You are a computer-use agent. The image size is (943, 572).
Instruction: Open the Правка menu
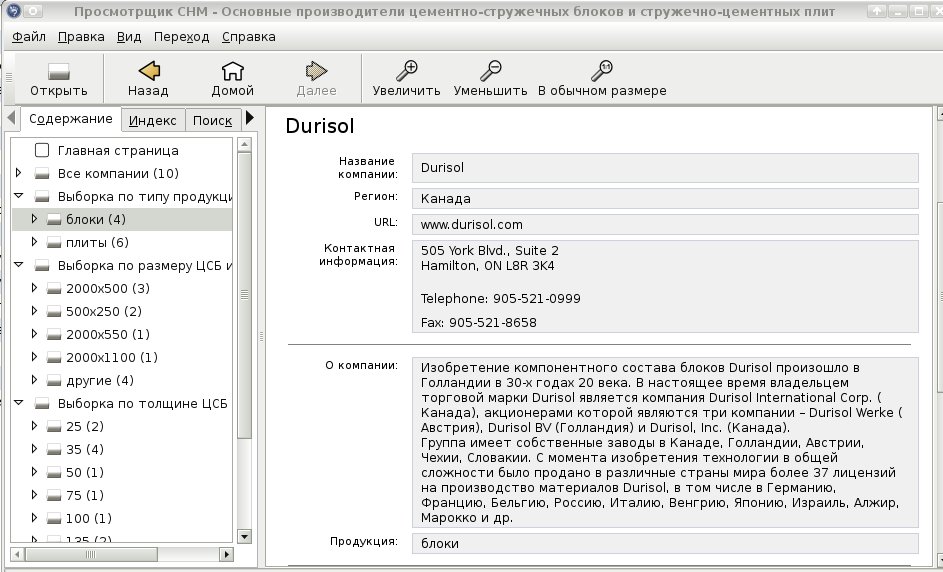coord(81,37)
